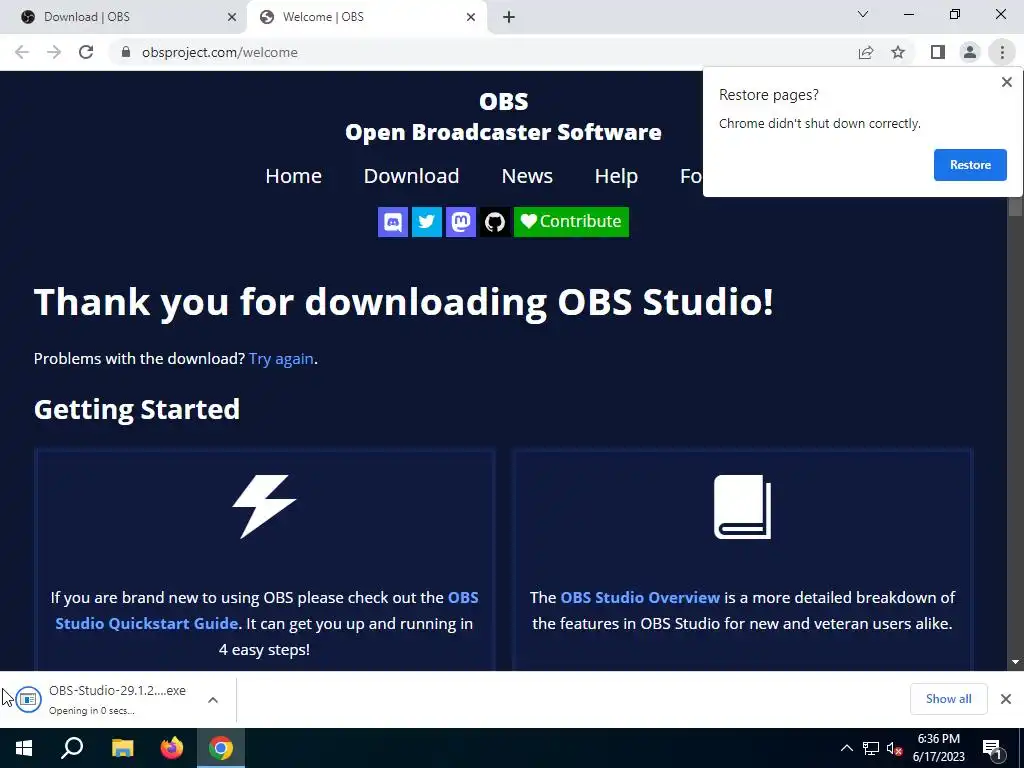The image size is (1024, 768).
Task: Select the Welcome | OBS tab
Action: click(x=366, y=17)
